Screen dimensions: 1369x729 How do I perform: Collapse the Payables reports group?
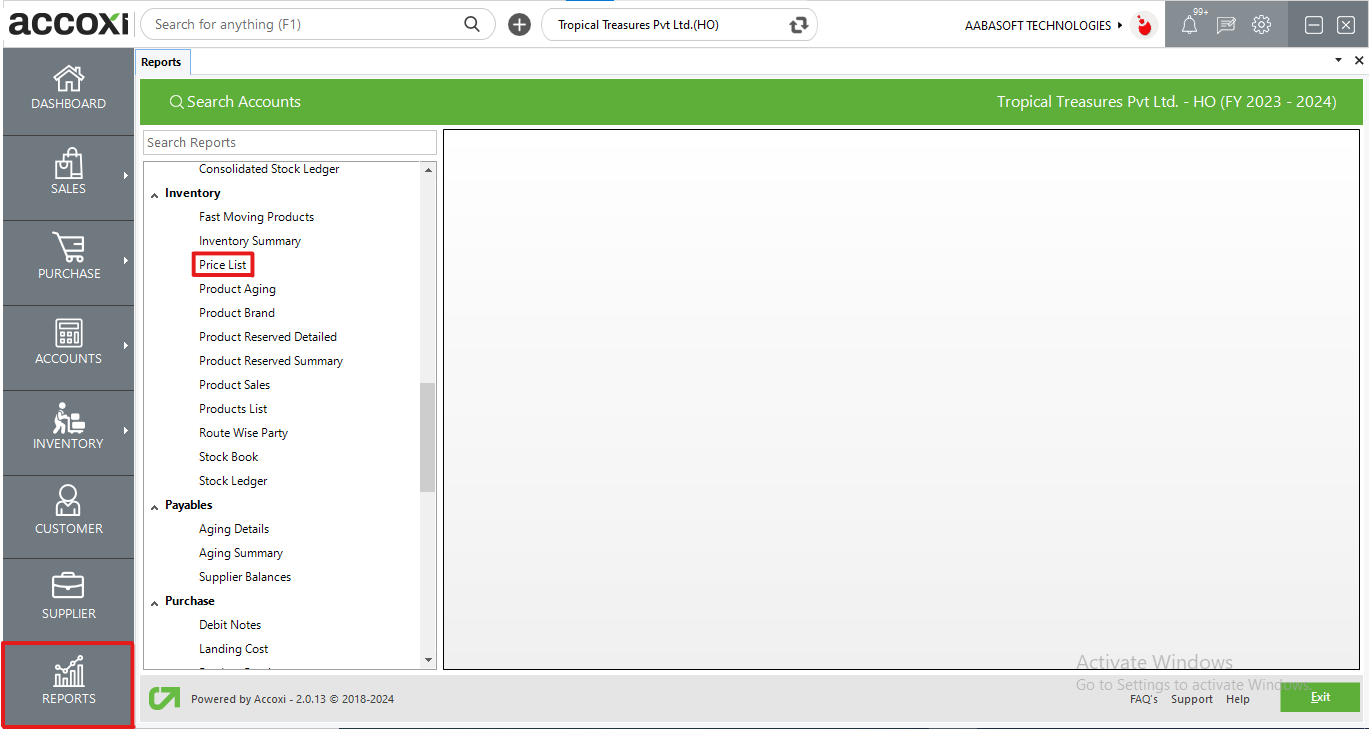coord(155,506)
